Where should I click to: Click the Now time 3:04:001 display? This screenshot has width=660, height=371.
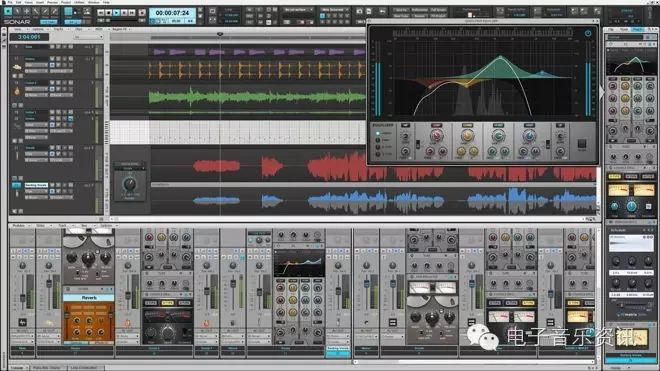coord(29,37)
